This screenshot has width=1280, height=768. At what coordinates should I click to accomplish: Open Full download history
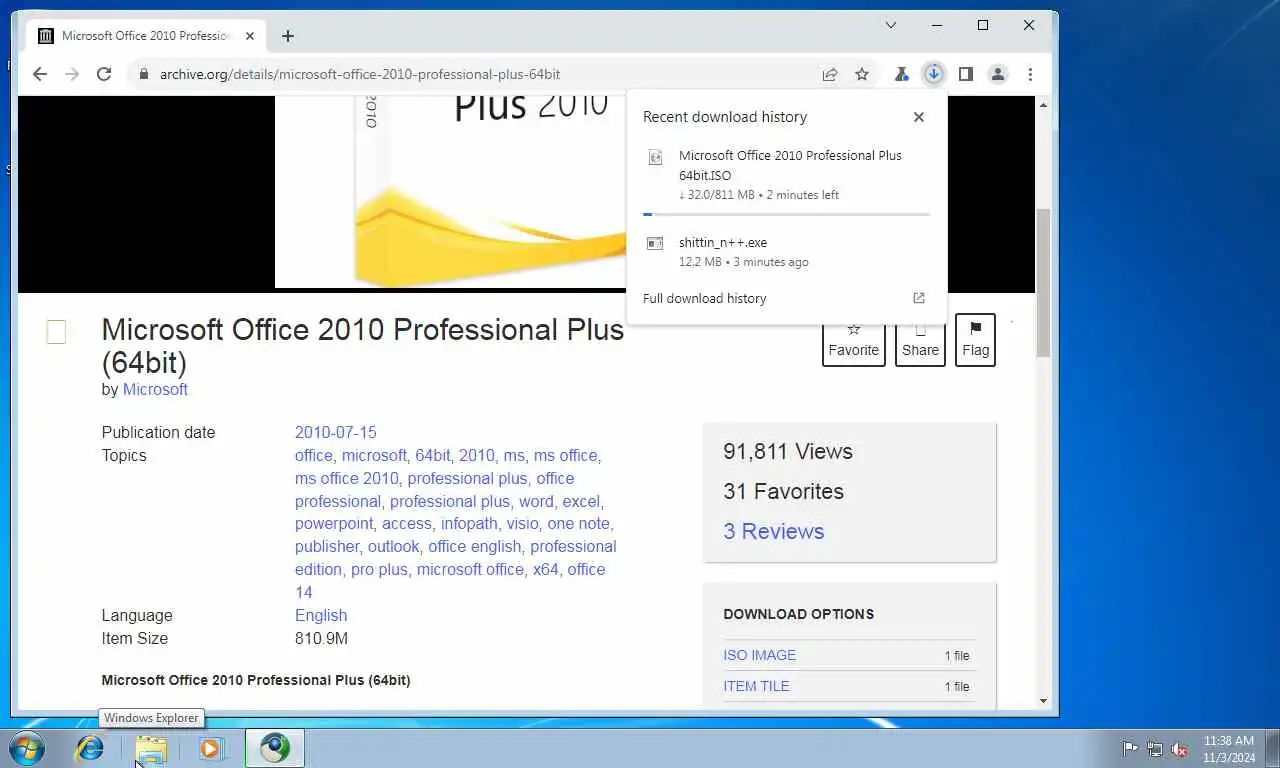(704, 298)
